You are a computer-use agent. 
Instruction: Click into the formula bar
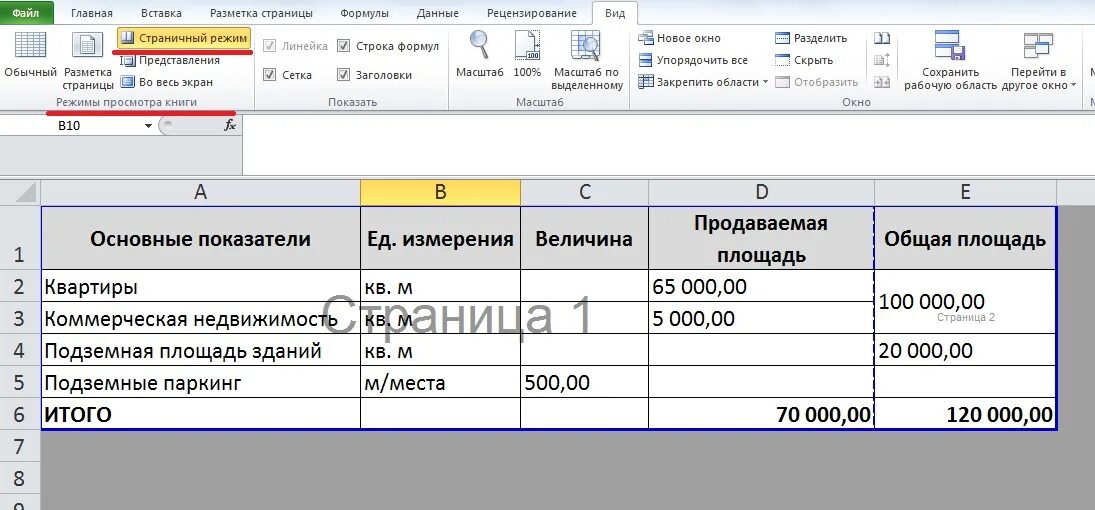tap(667, 145)
